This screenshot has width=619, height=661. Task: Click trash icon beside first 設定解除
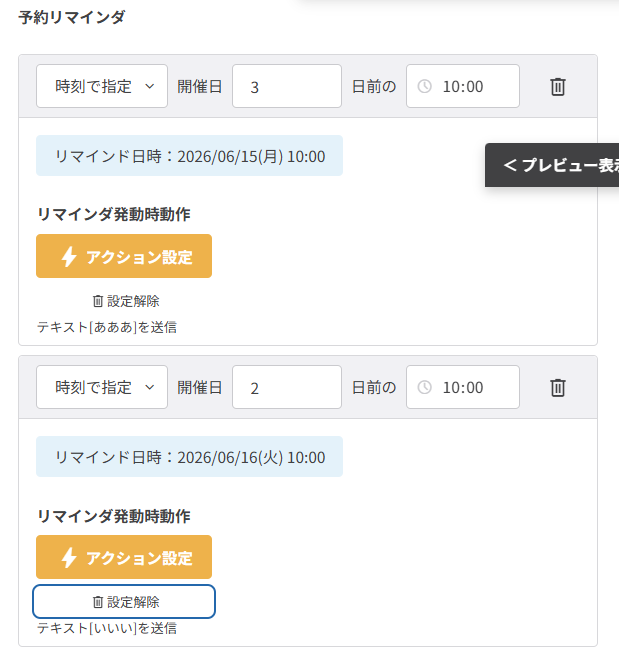tap(97, 301)
